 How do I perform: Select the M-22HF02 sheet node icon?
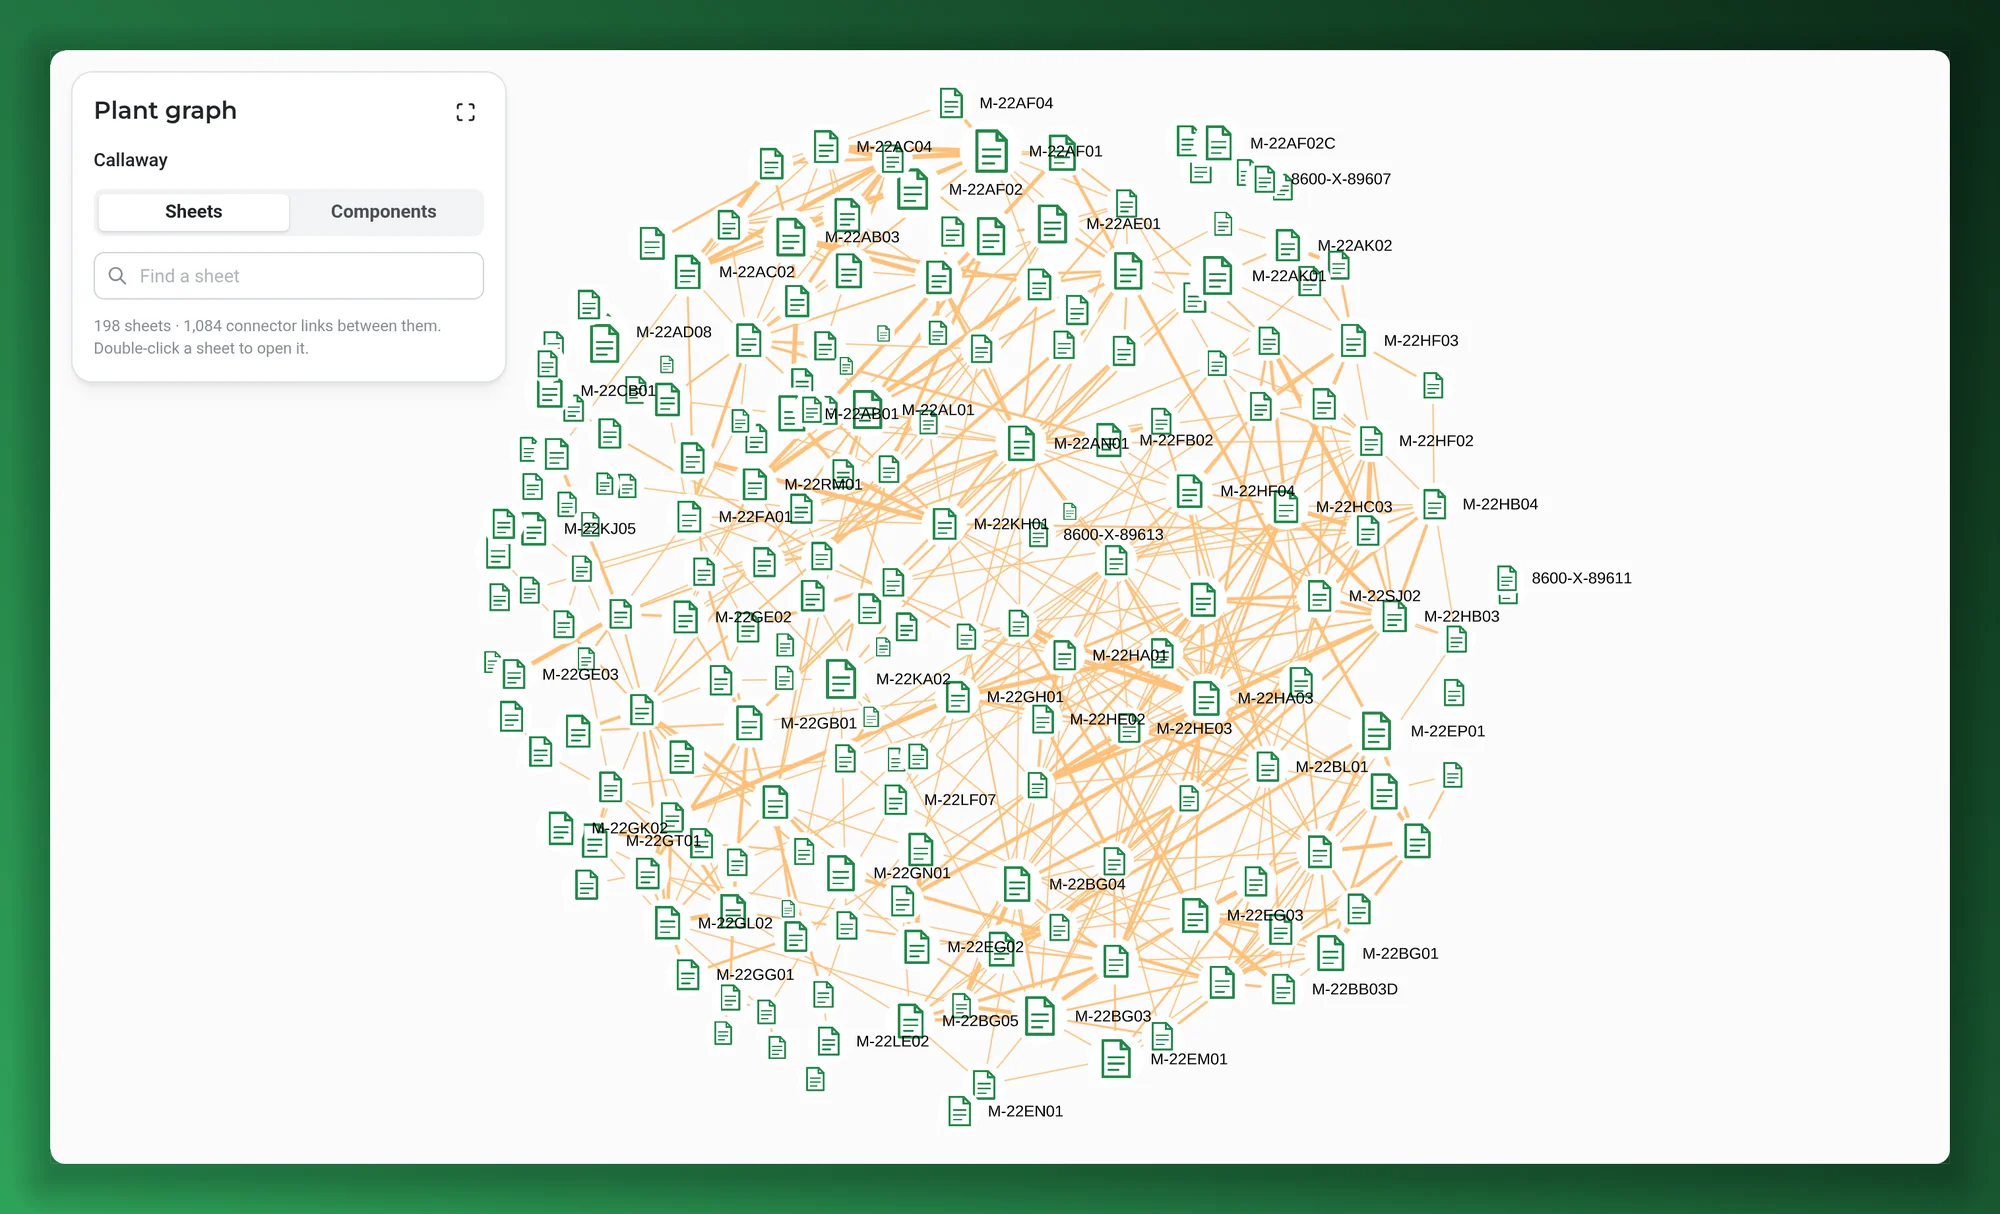[x=1371, y=441]
